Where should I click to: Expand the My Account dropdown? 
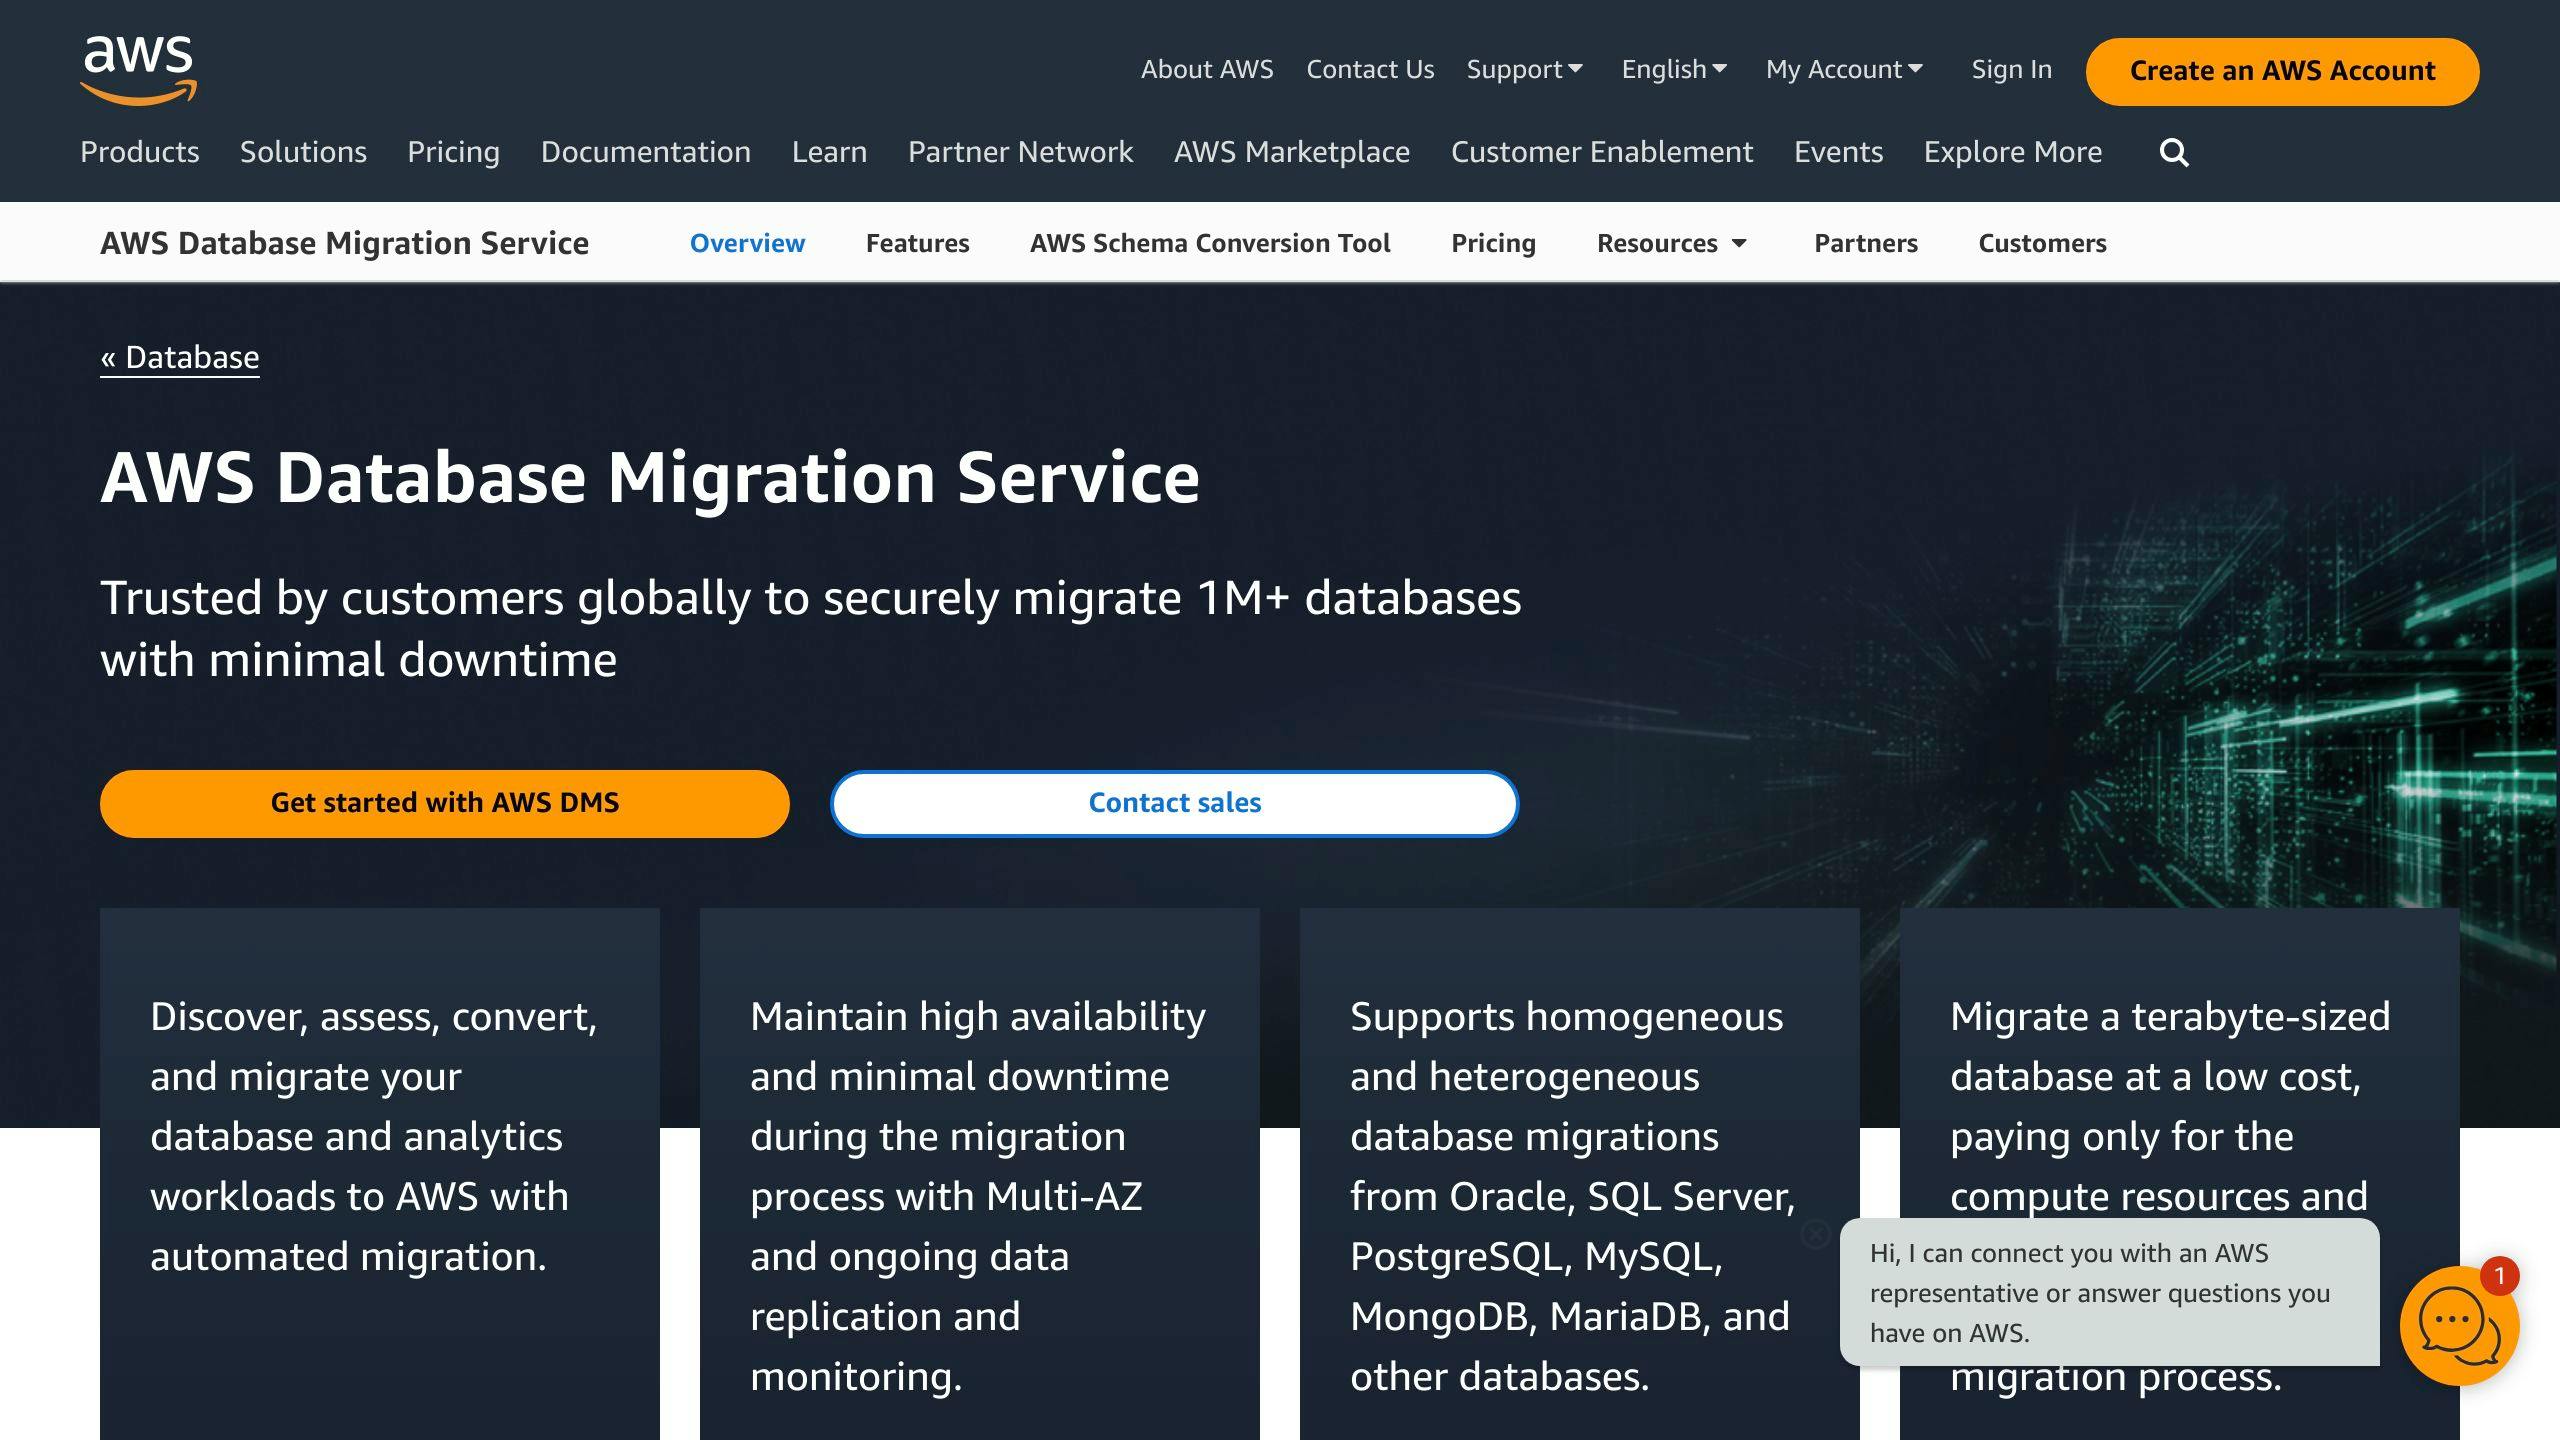[x=1844, y=70]
